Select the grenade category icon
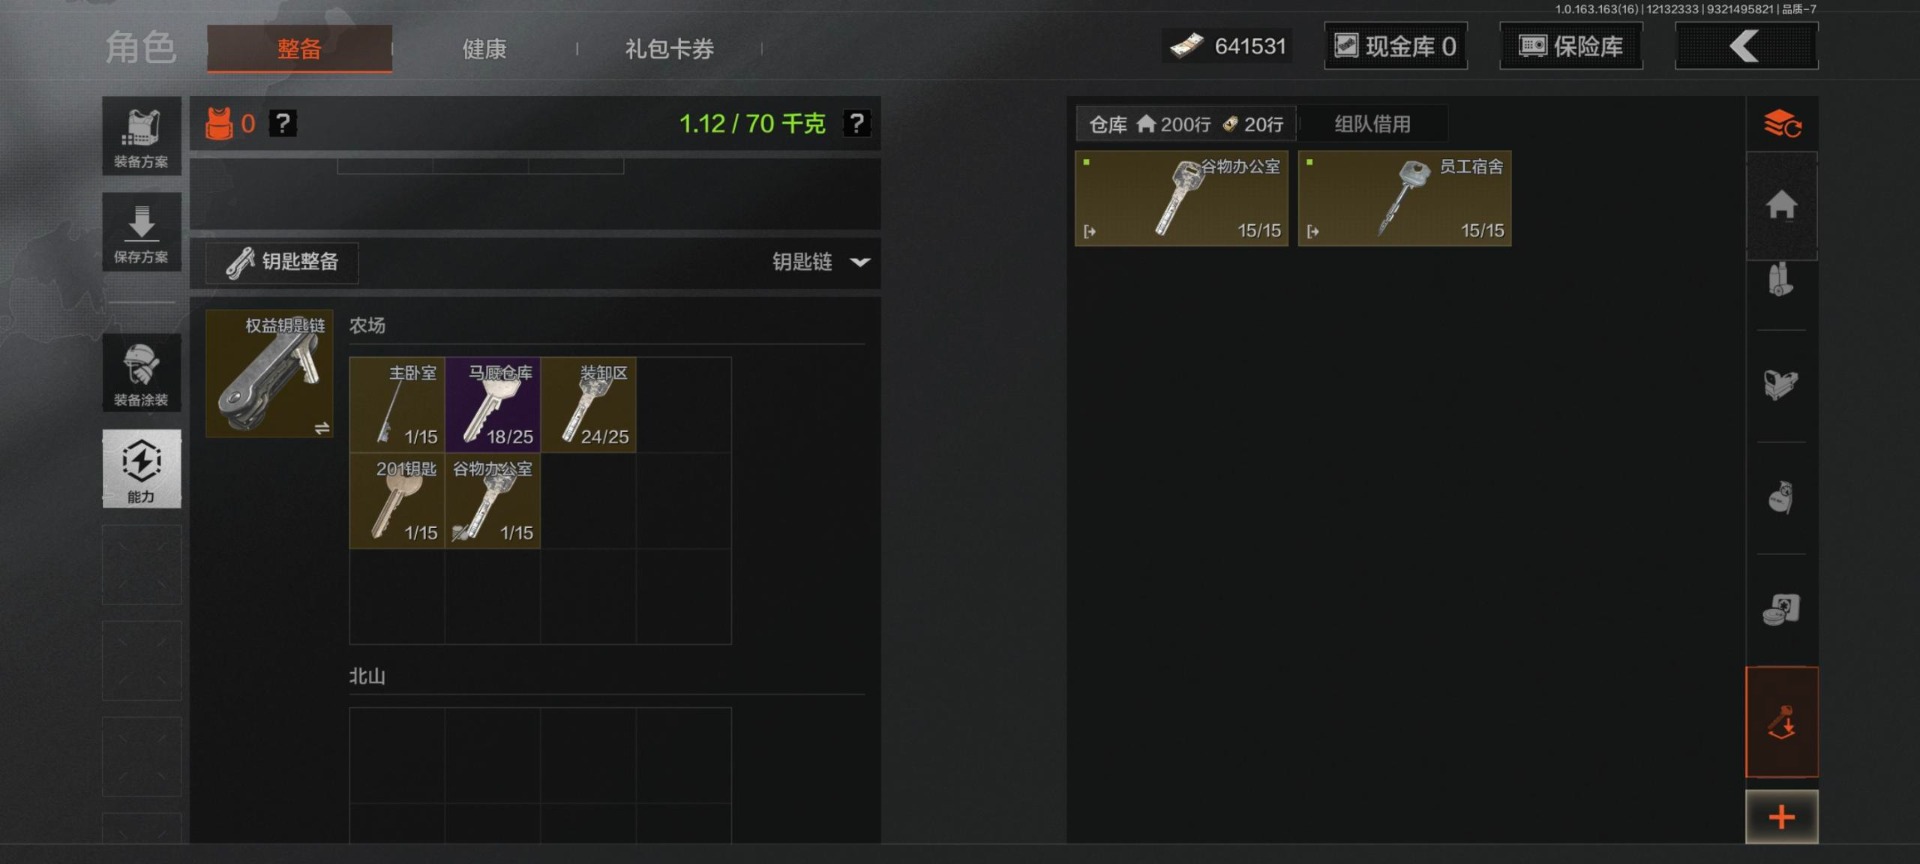Screen dimensions: 1920x864 (x=1781, y=497)
